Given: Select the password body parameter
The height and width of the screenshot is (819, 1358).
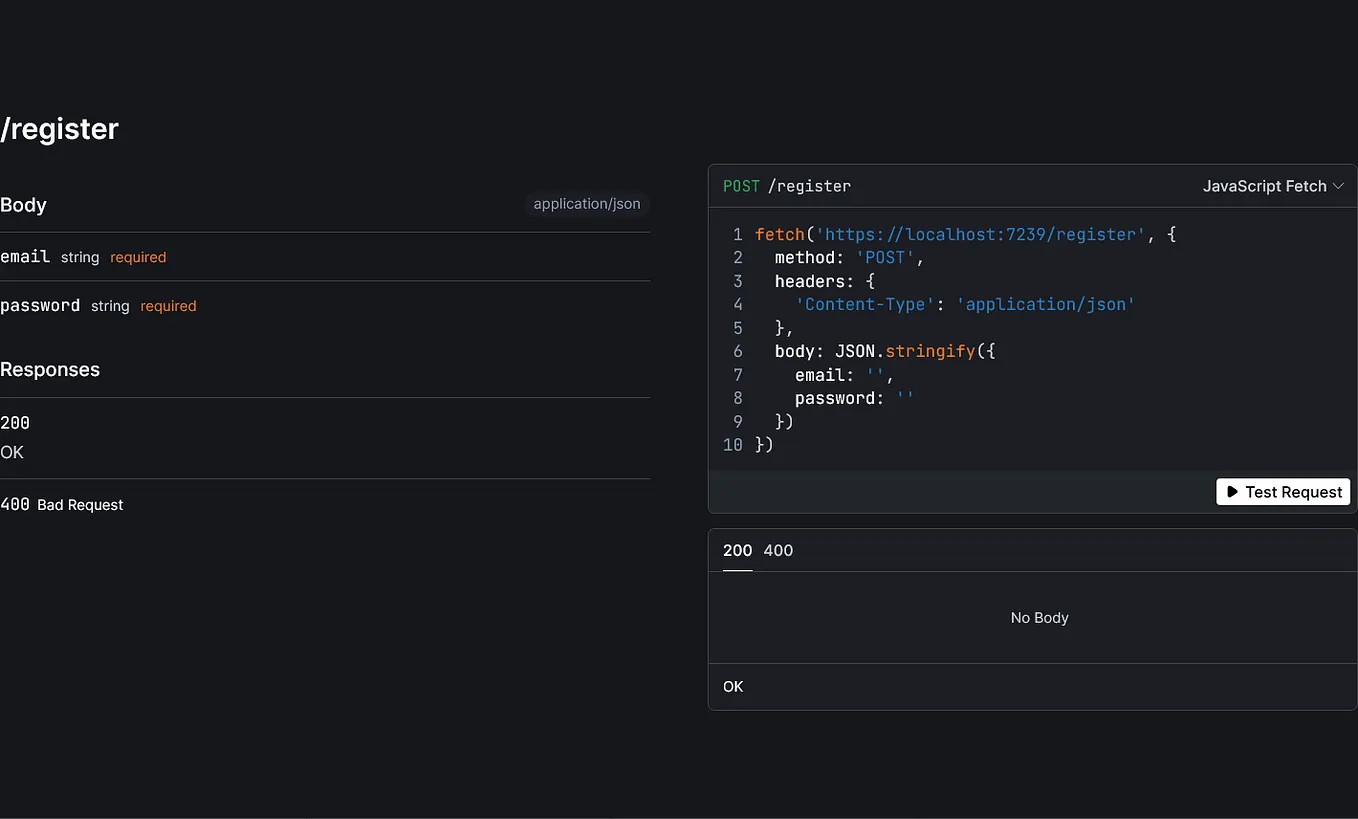Looking at the screenshot, I should coord(40,306).
